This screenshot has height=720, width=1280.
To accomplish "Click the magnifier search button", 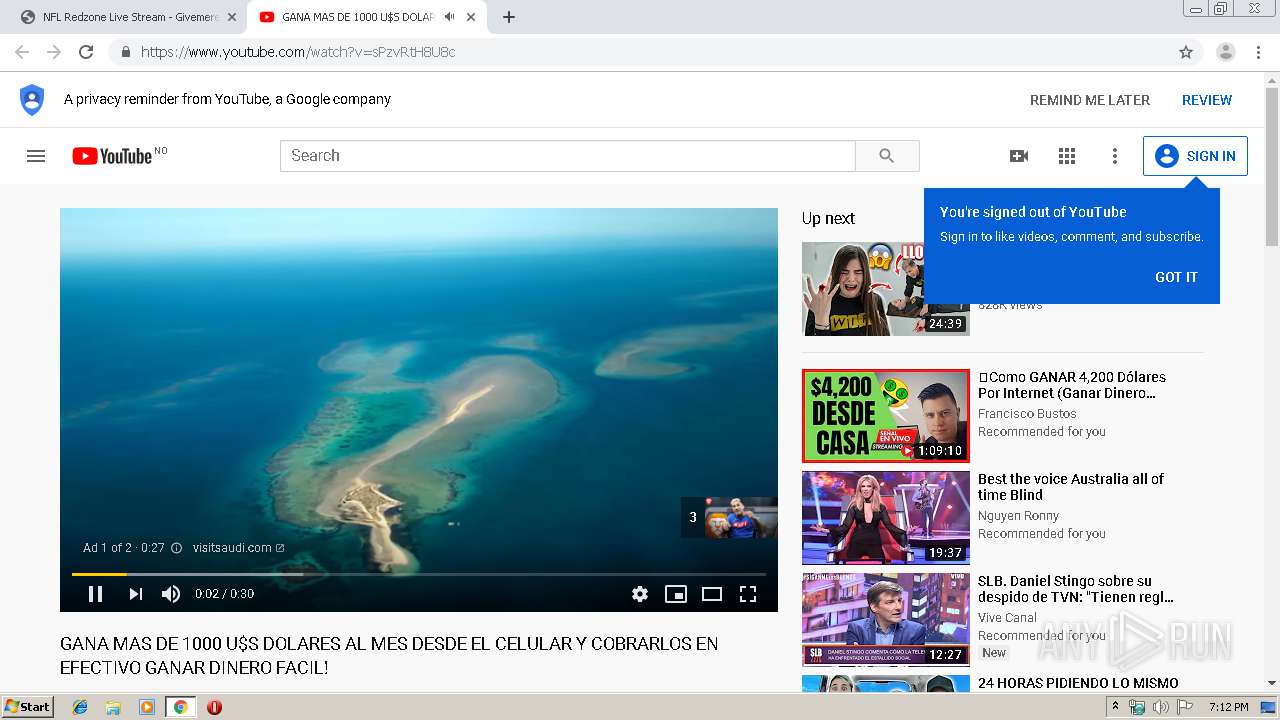I will coord(887,156).
